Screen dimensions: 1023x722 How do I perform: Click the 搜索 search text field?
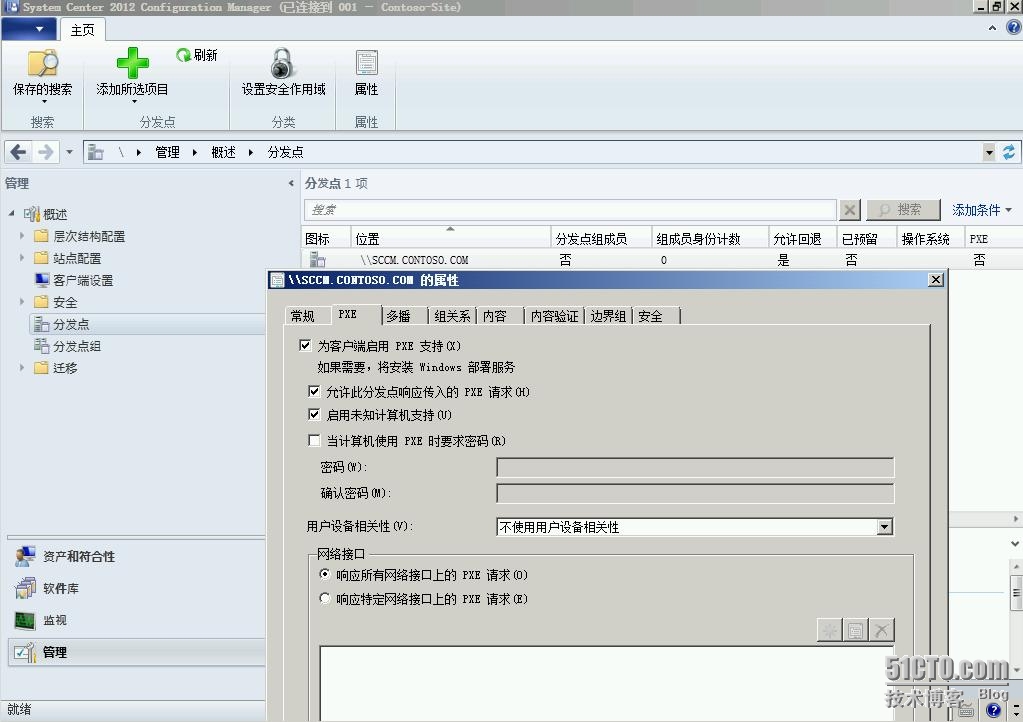(x=570, y=210)
